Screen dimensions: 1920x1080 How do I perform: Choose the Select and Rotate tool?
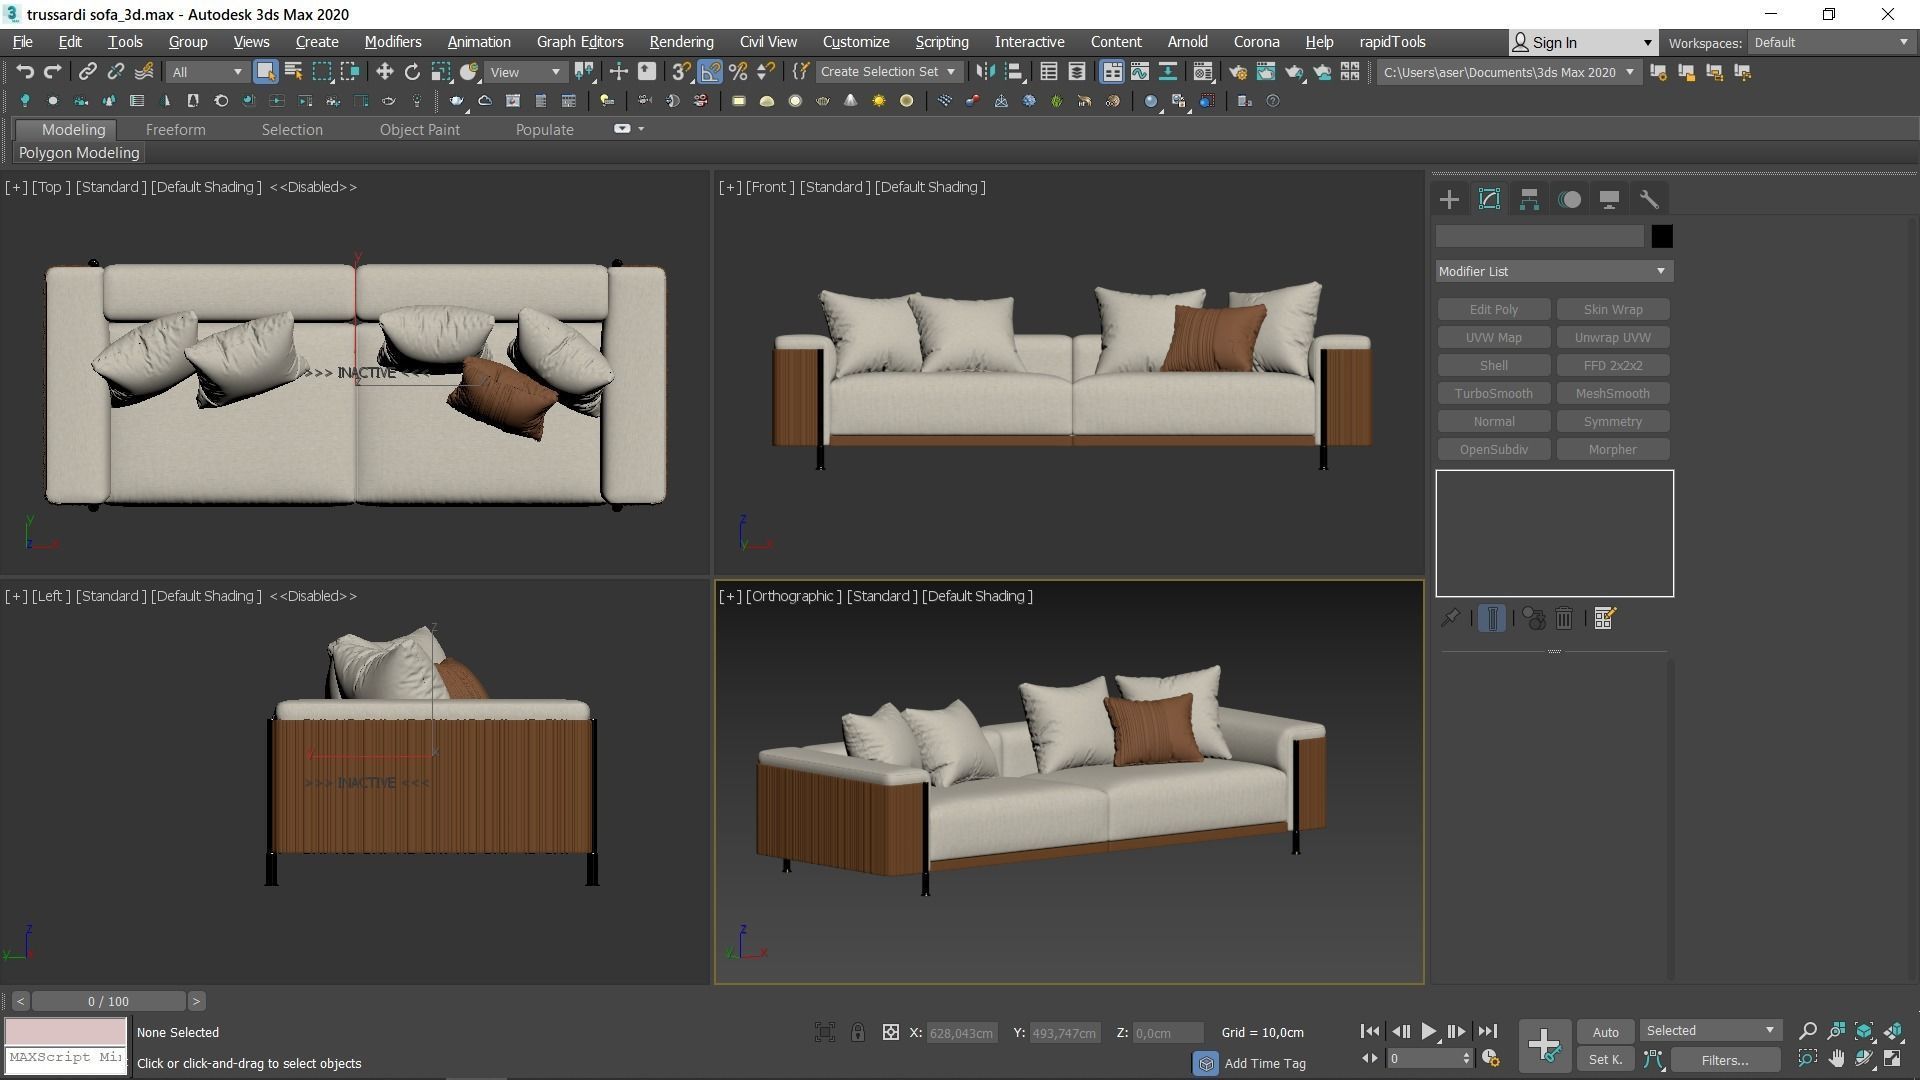[412, 71]
